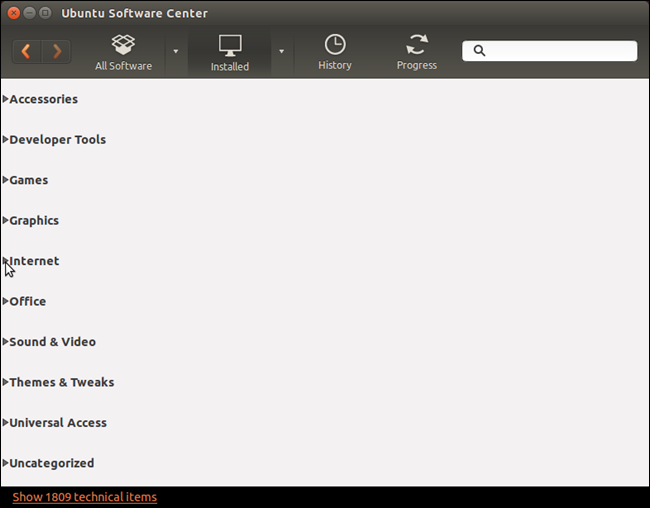The height and width of the screenshot is (508, 650).
Task: Open the All Software view
Action: click(123, 53)
